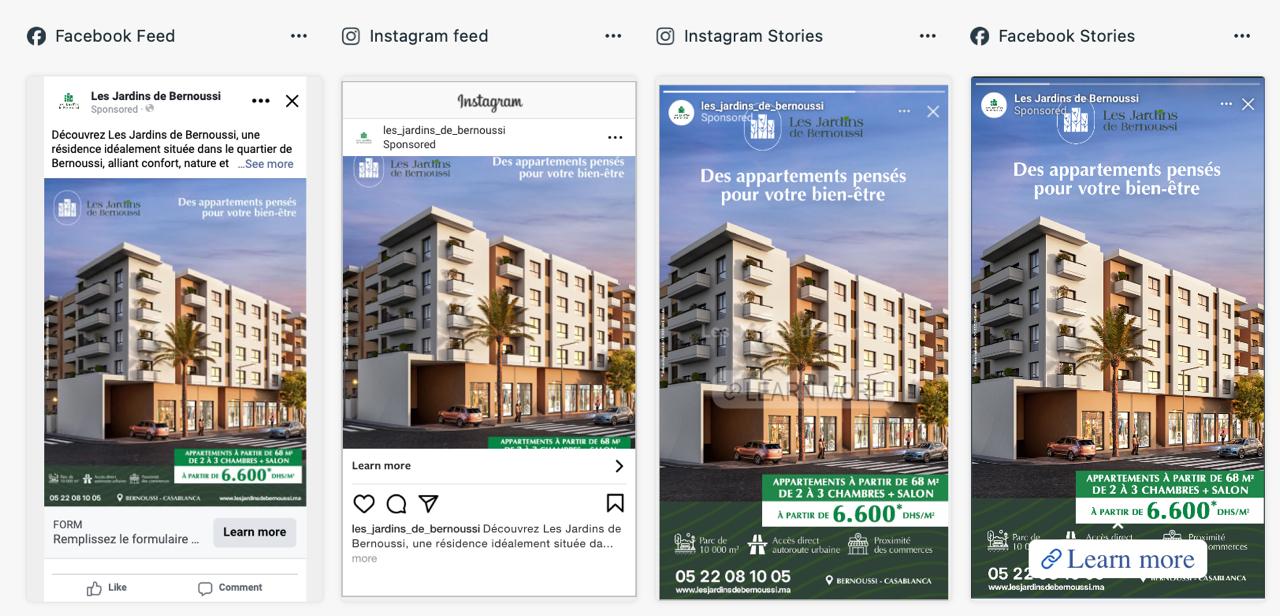Open Facebook Stories options ellipsis menu
The height and width of the screenshot is (616, 1280).
coord(1242,36)
